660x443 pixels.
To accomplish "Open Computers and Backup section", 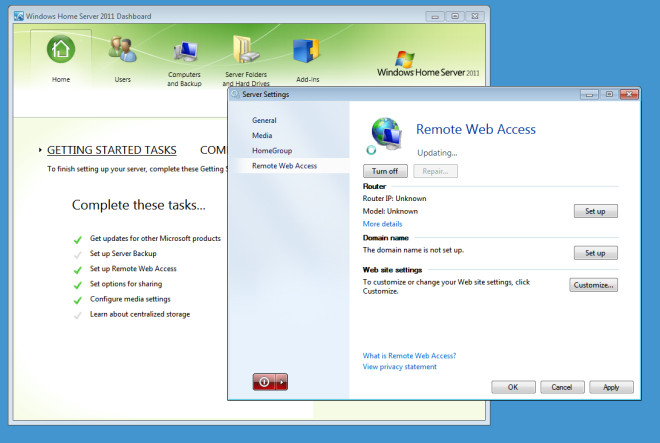I will pyautogui.click(x=184, y=62).
